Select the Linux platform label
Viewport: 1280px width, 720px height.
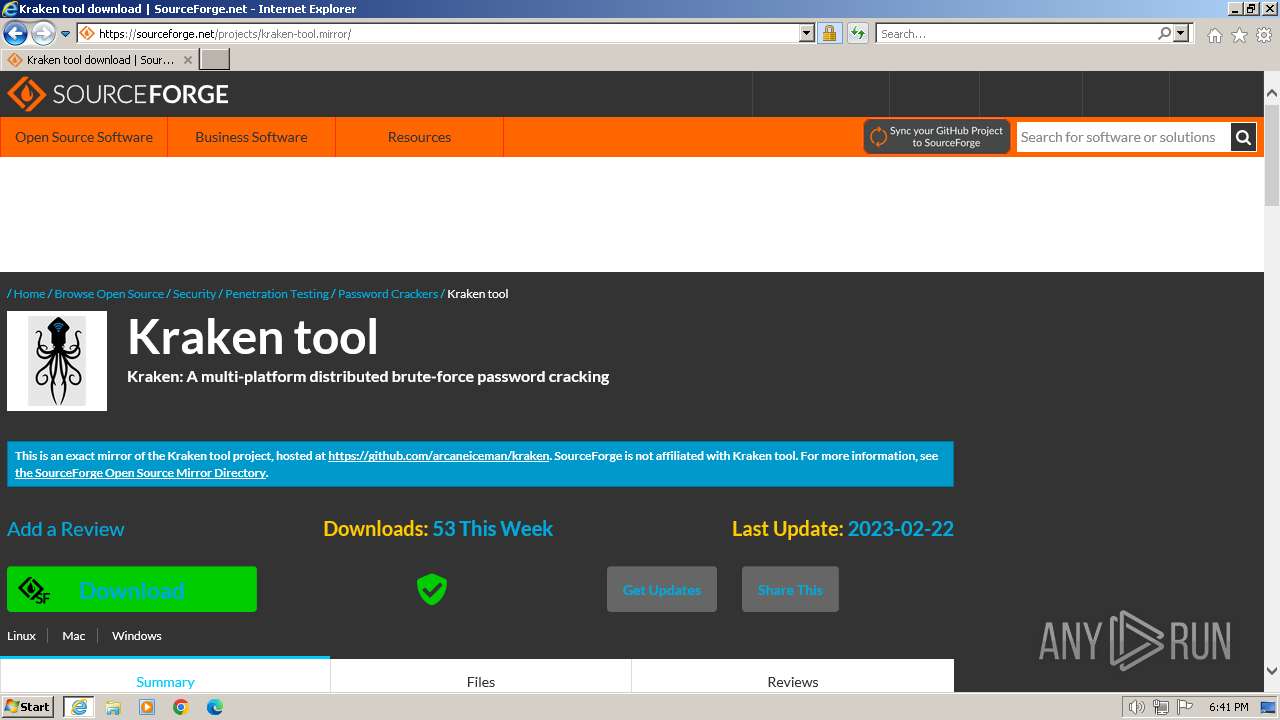[x=21, y=636]
